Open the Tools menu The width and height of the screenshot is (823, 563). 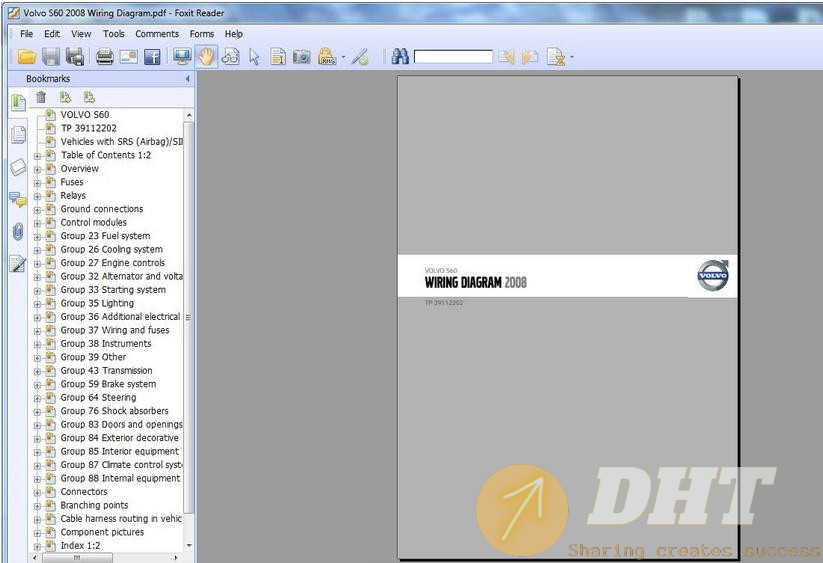click(113, 34)
